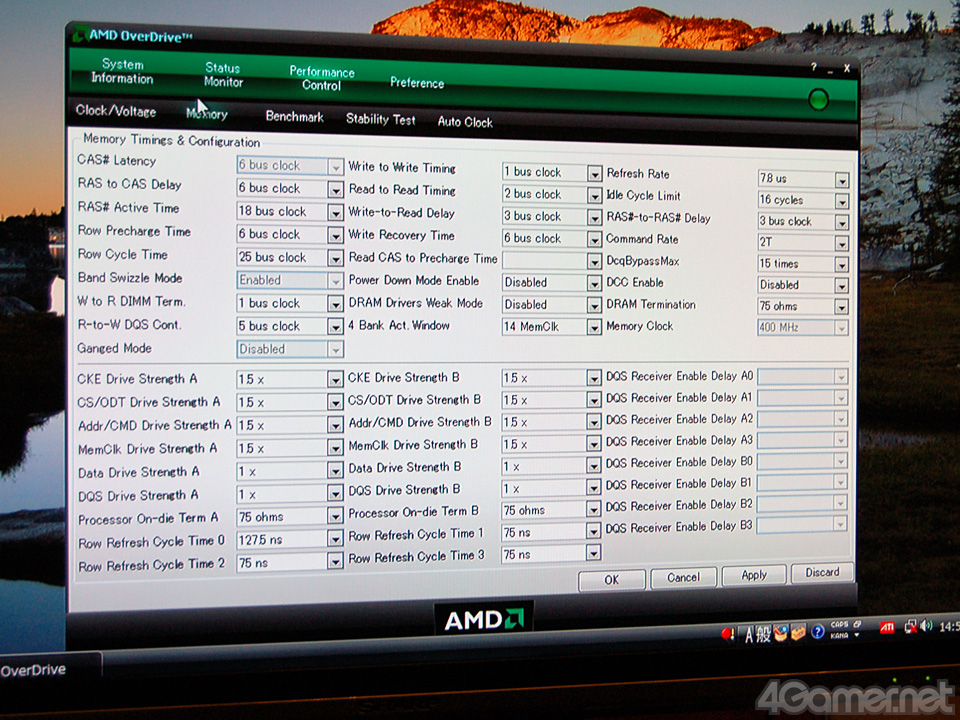Switch to the Stability Test sub-tab
This screenshot has width=960, height=720.
380,119
